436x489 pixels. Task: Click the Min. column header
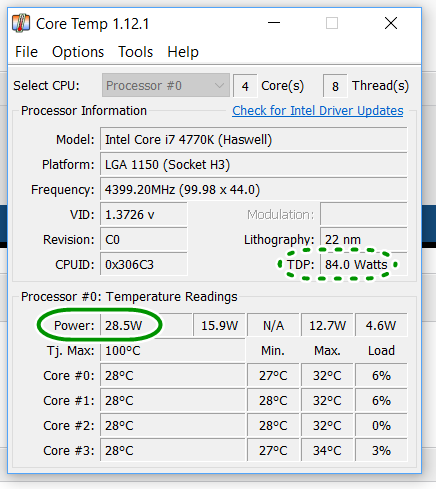coord(273,351)
